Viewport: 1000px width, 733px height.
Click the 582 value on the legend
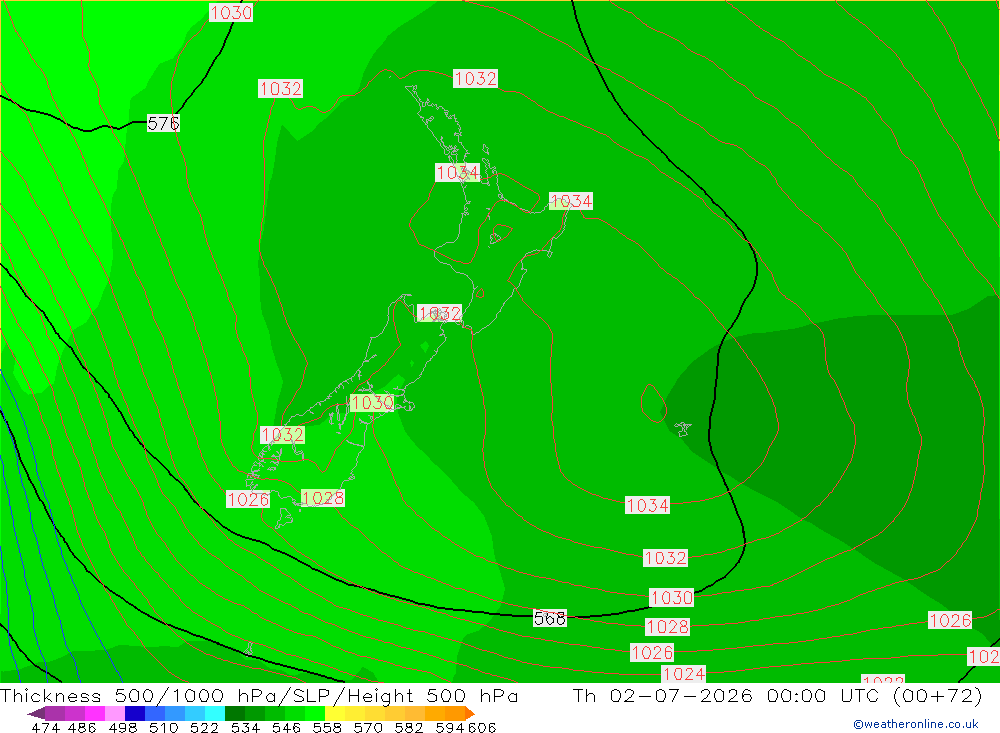[409, 727]
